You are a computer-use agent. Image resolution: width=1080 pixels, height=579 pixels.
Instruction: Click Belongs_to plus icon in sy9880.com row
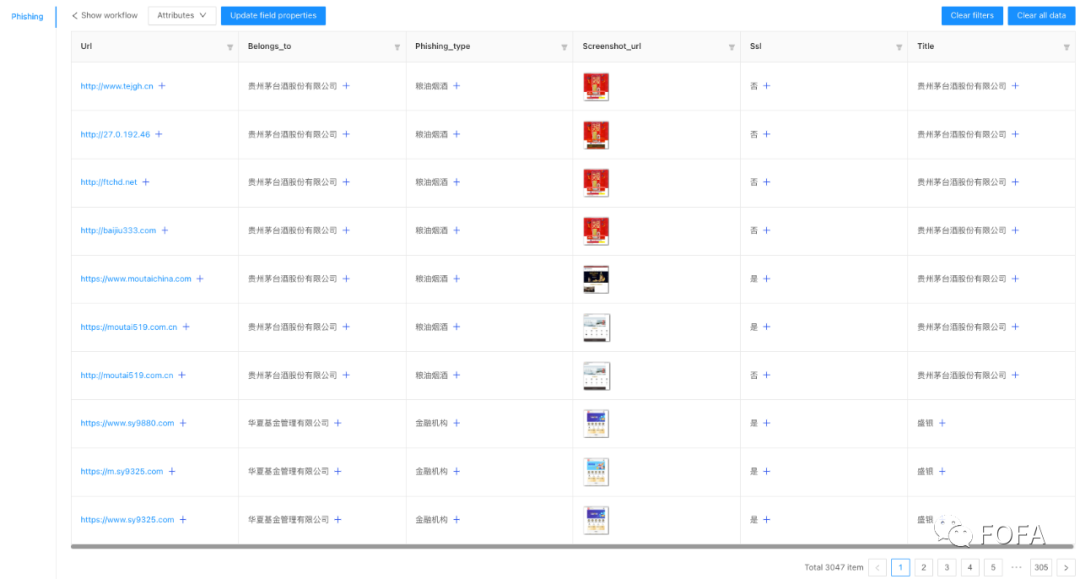point(338,423)
